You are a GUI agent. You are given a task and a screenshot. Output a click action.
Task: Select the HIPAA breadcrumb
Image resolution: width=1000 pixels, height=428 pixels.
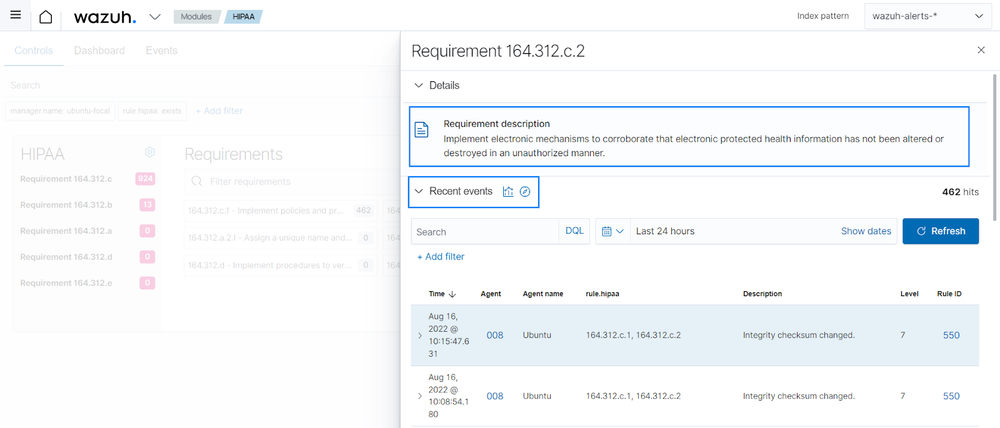(244, 17)
